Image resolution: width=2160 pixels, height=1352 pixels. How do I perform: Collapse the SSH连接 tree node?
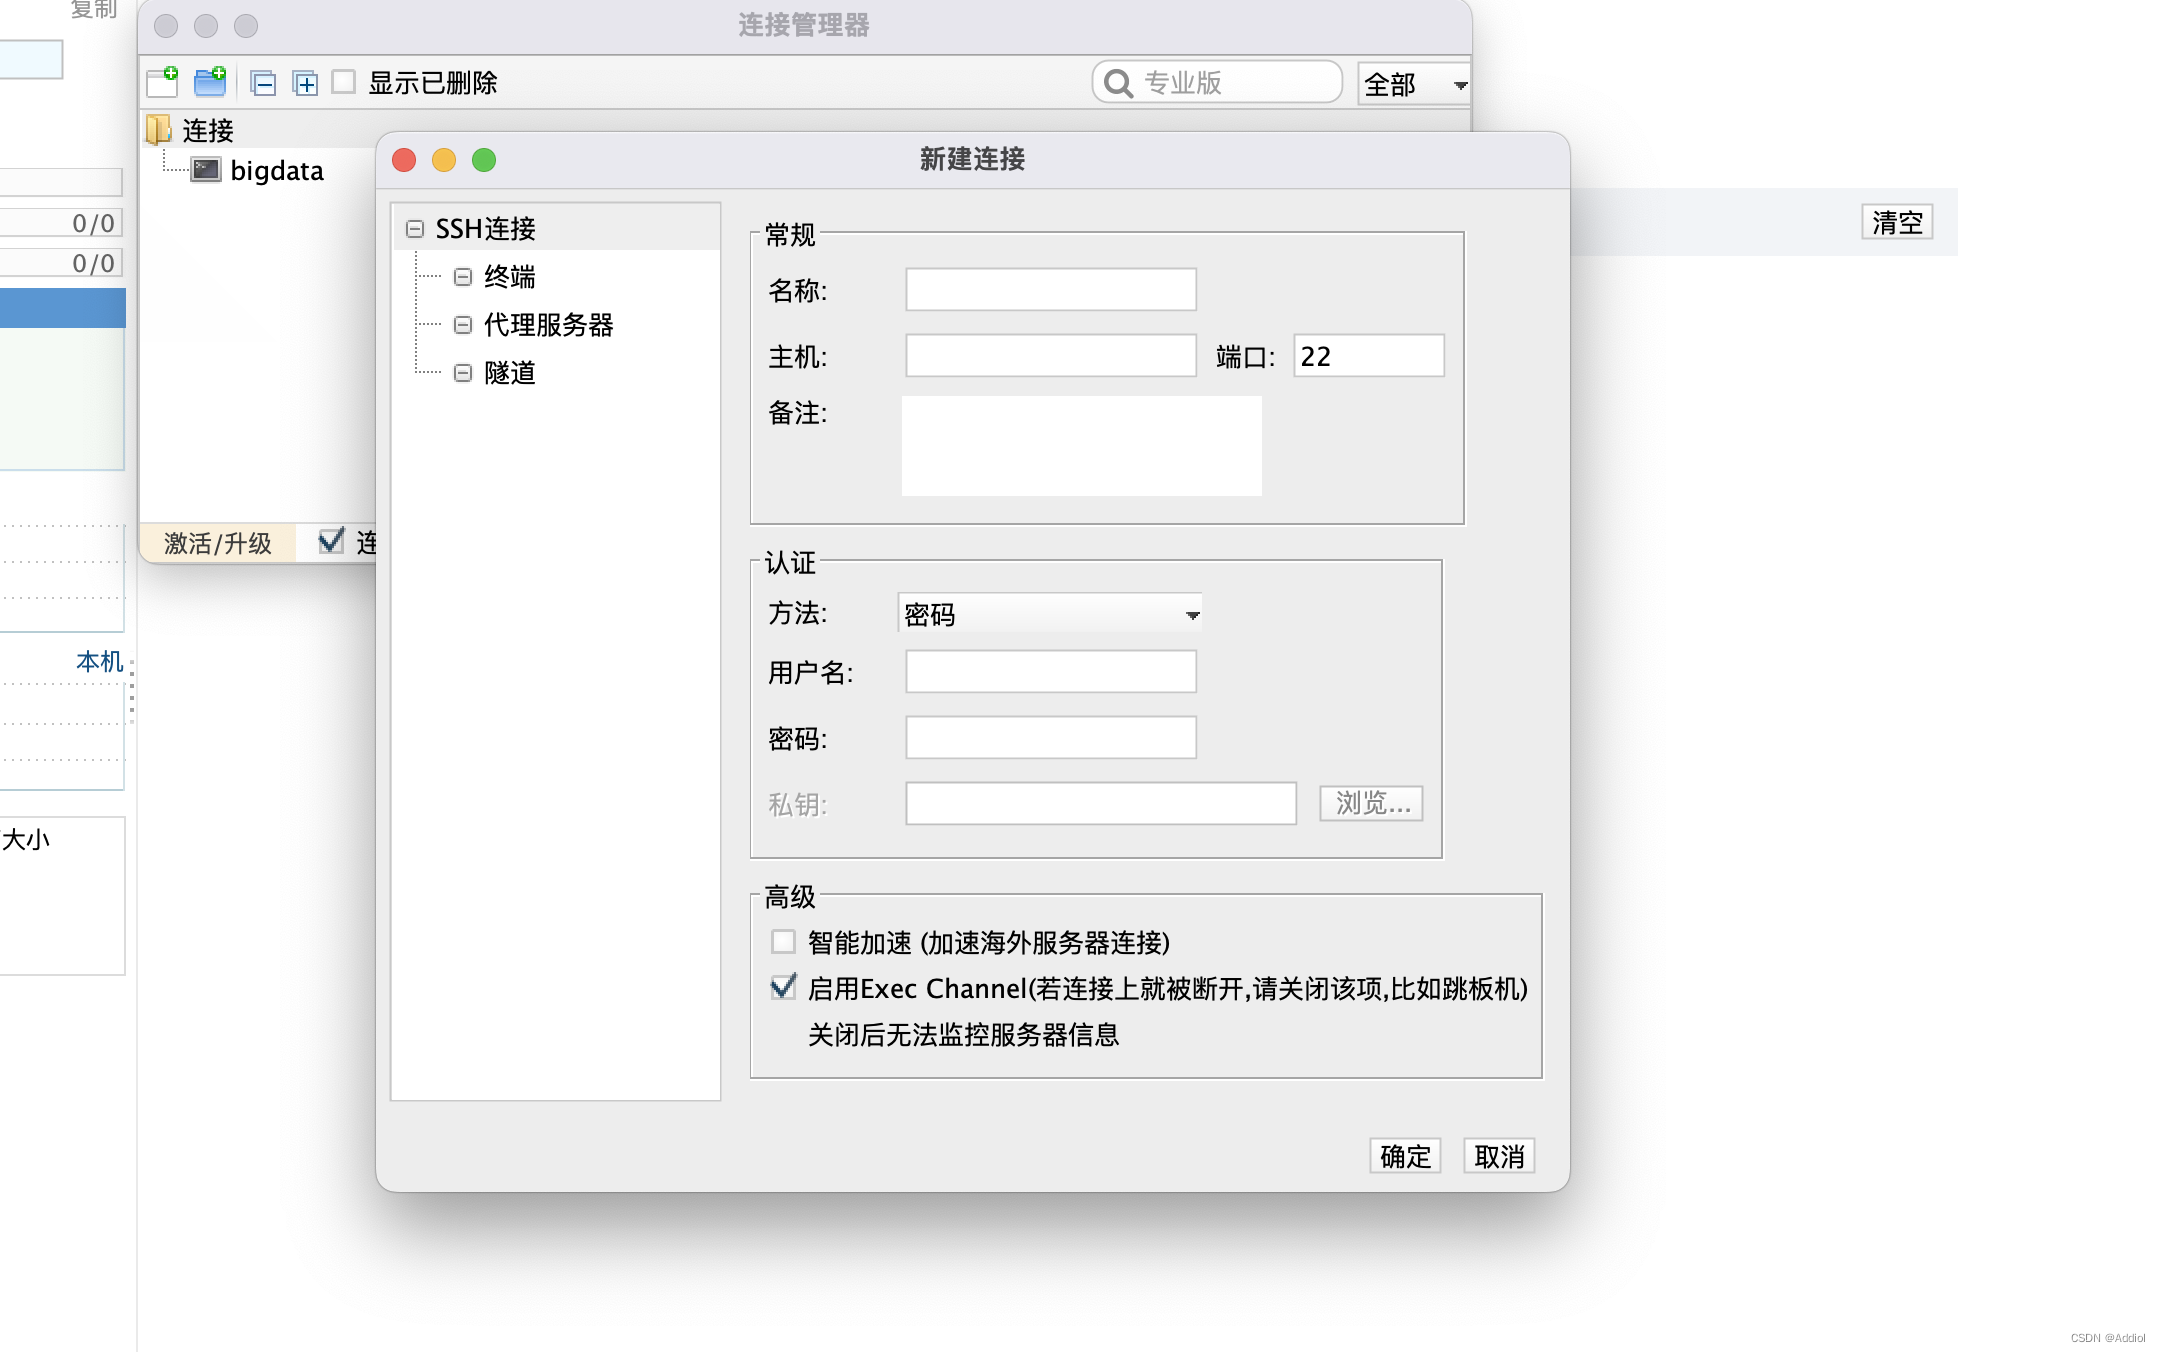[x=415, y=229]
